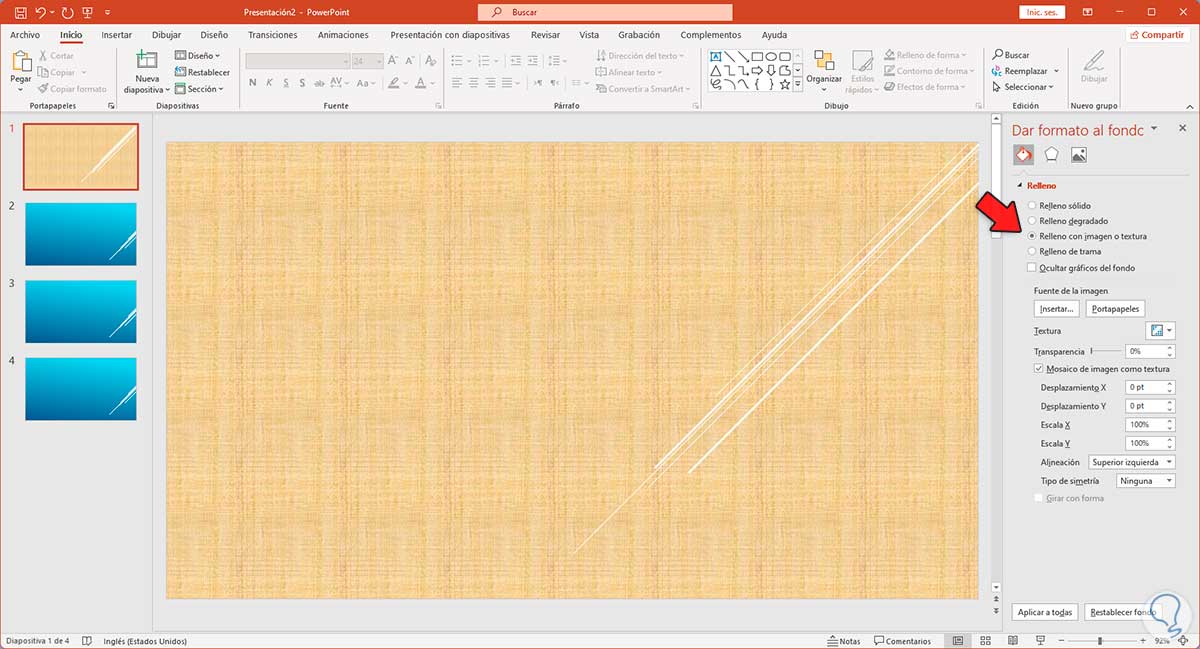Open the Textura dropdown
Viewport: 1200px width, 649px height.
click(1161, 330)
